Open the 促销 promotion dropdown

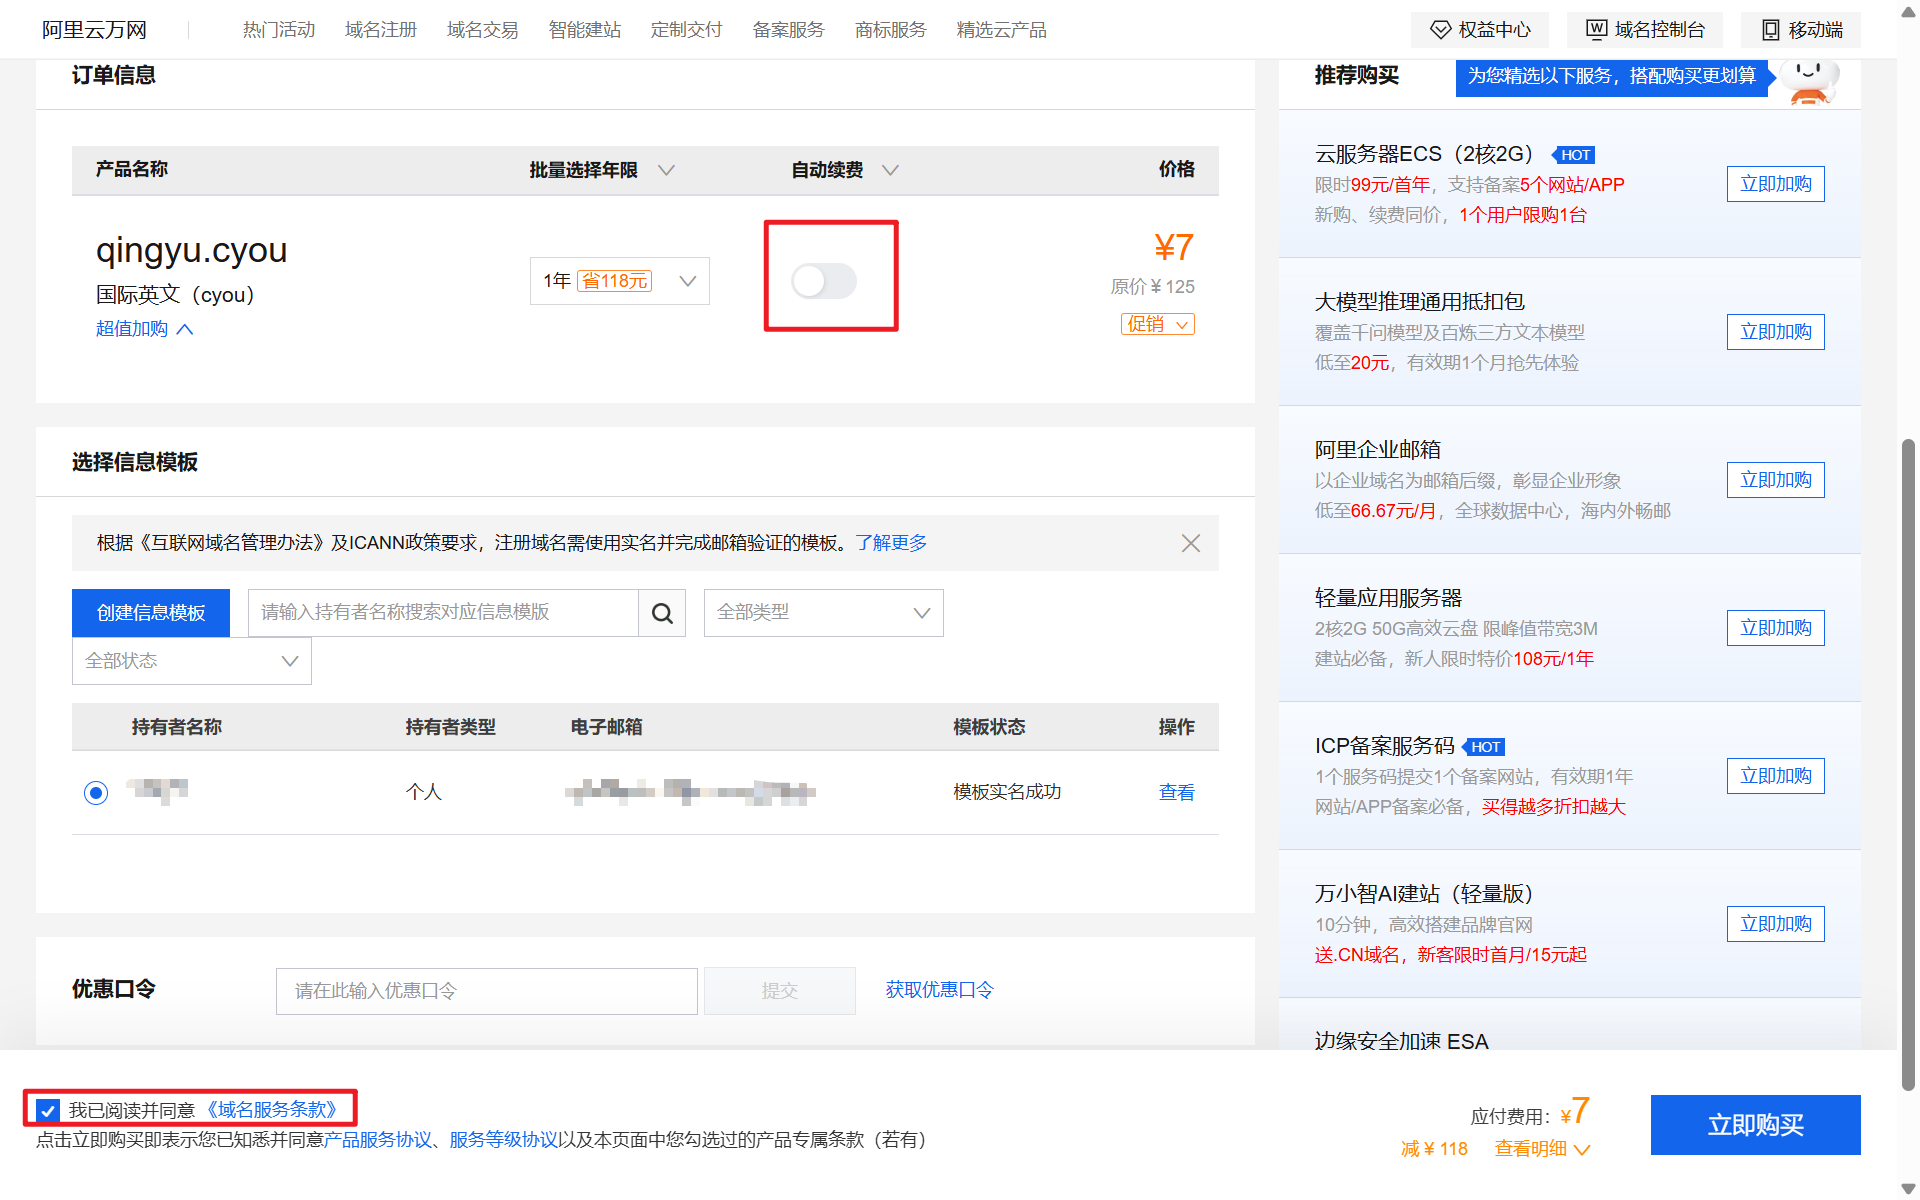(1157, 324)
